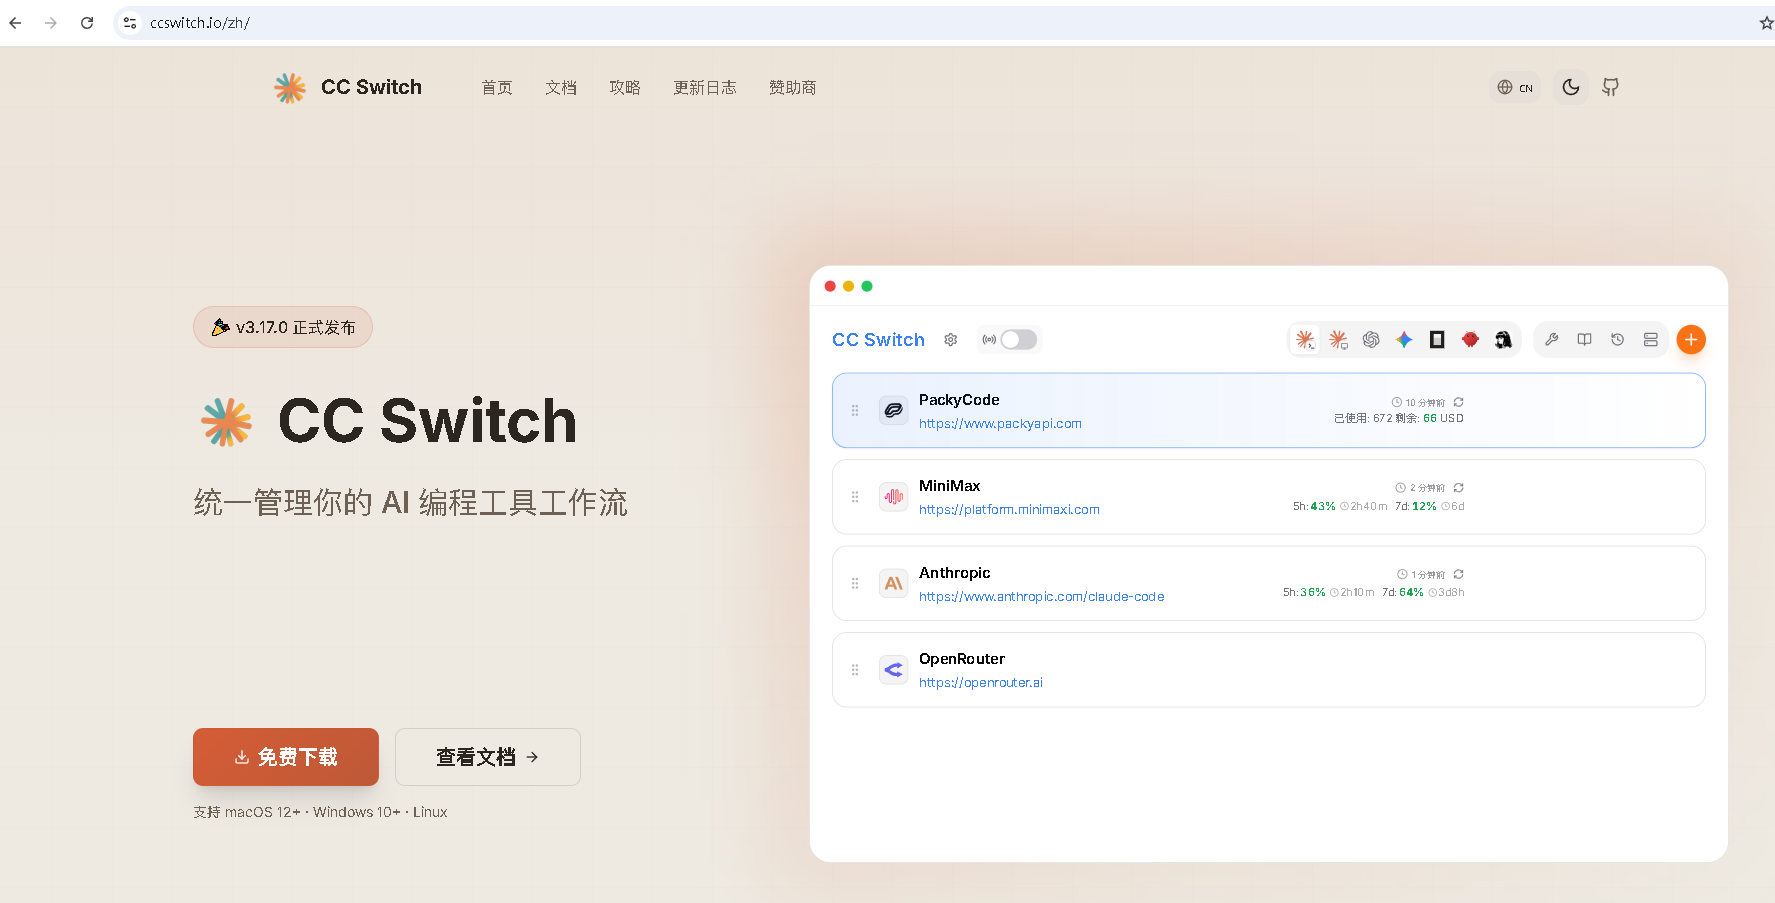Viewport: 1775px width, 903px height.
Task: Click the browser back arrow
Action: click(x=15, y=23)
